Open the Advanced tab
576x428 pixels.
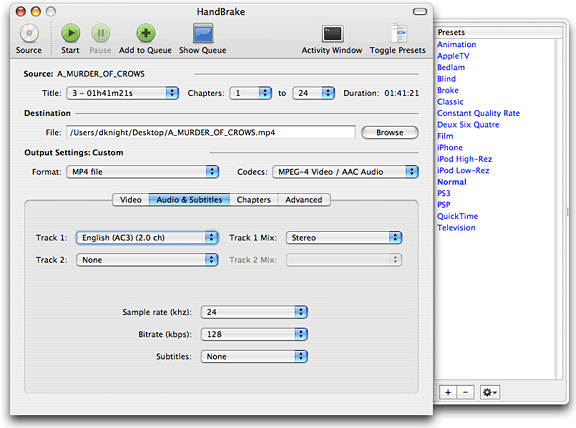coord(304,200)
